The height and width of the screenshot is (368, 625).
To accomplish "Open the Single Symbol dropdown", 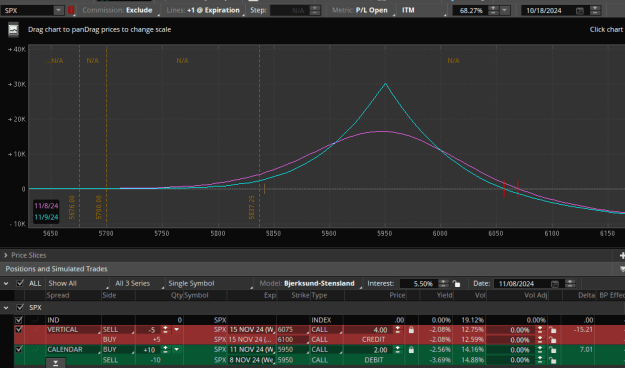I will click(x=210, y=283).
